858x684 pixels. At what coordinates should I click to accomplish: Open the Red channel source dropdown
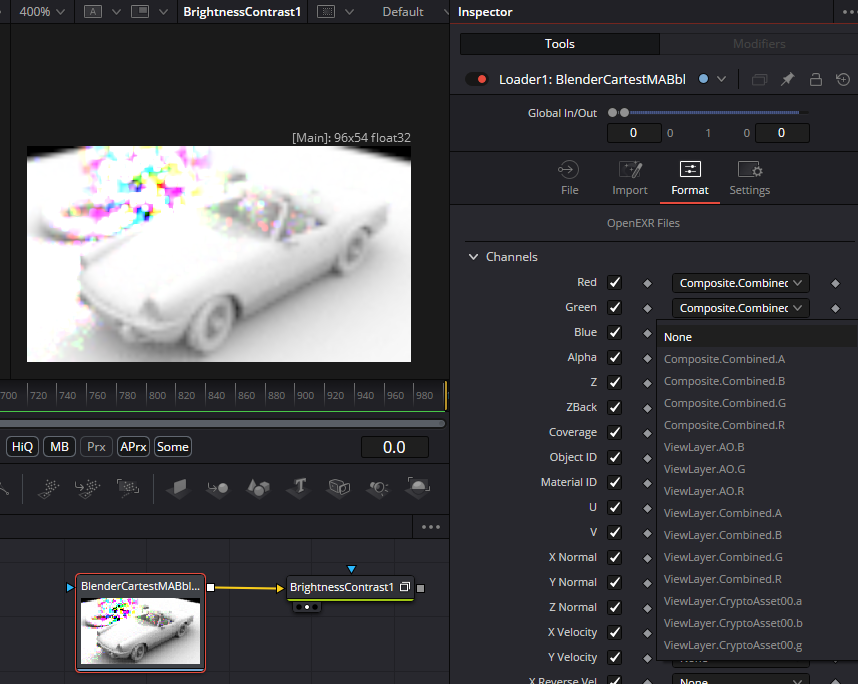tap(740, 283)
